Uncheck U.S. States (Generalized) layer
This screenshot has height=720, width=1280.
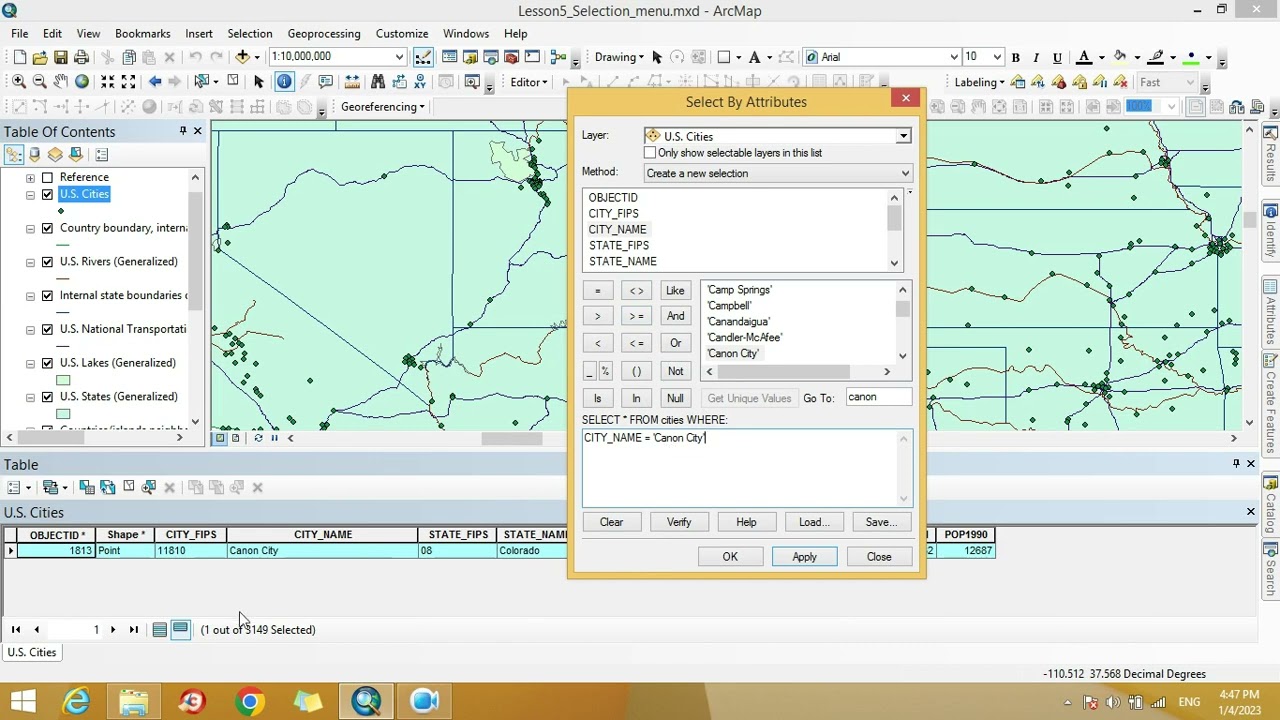(x=47, y=397)
